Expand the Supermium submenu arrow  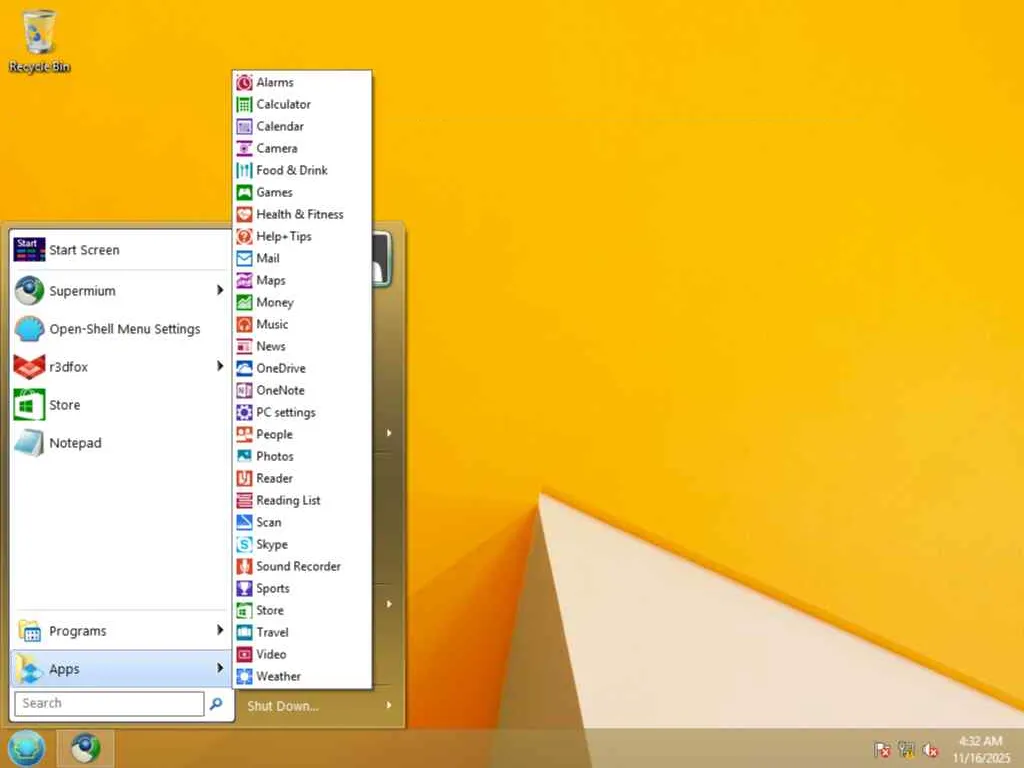220,290
